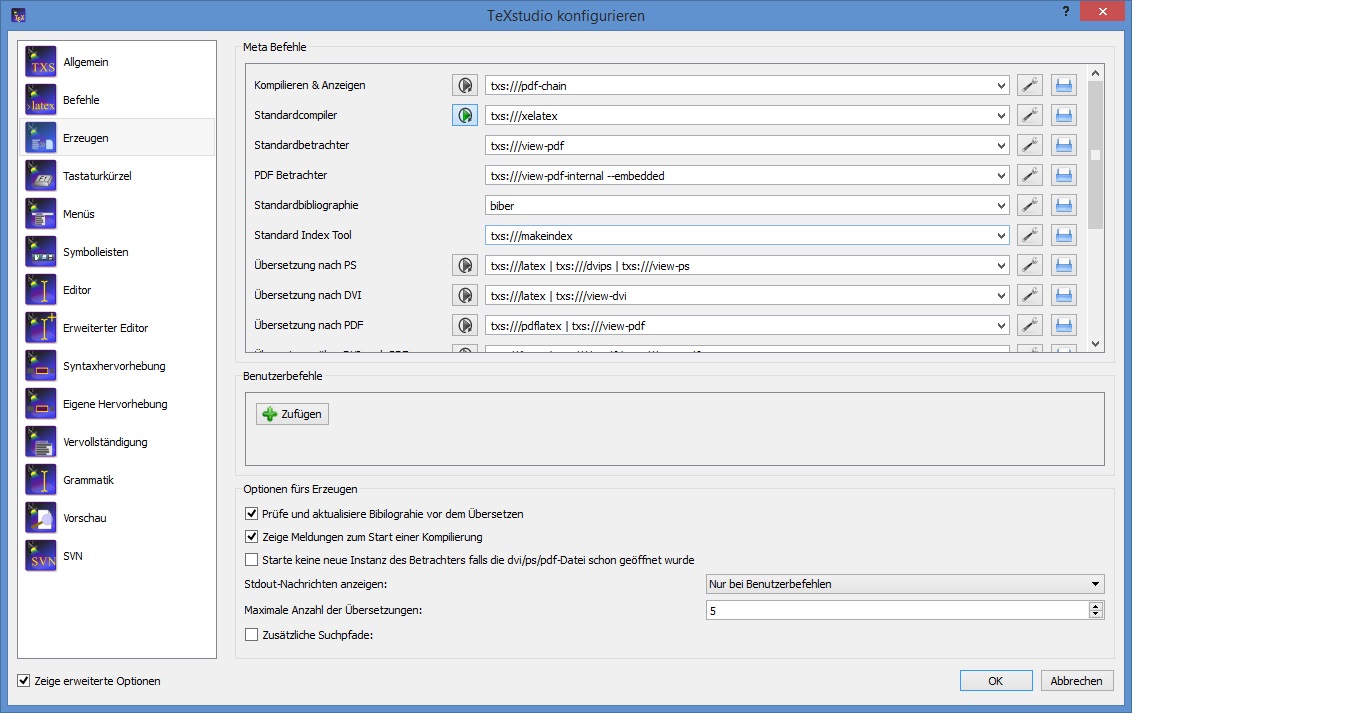1360x713 pixels.
Task: Open the Menüs settings icon
Action: 41,214
